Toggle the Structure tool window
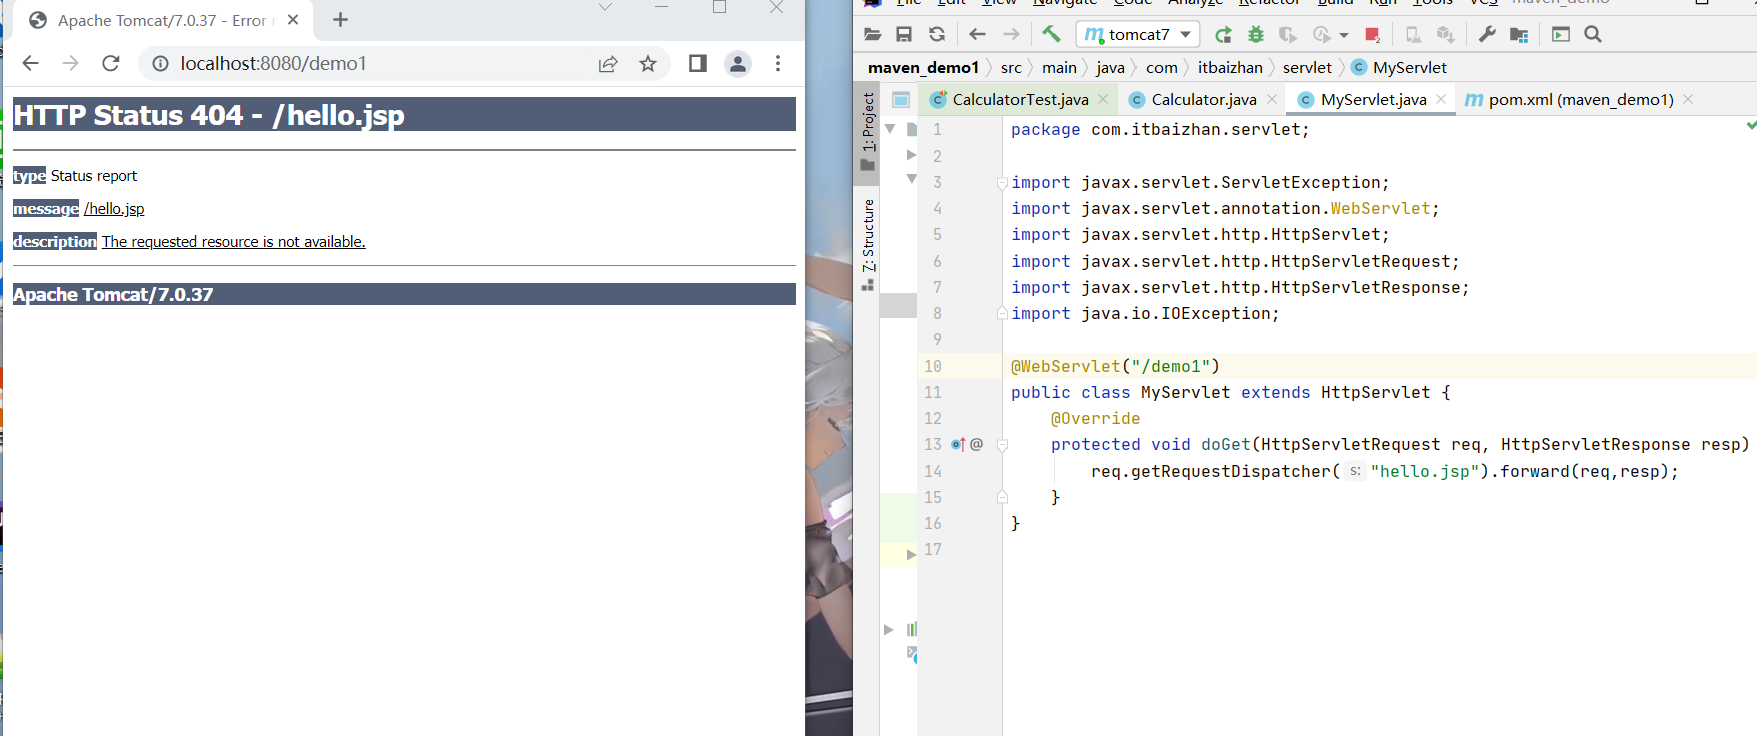 tap(867, 245)
